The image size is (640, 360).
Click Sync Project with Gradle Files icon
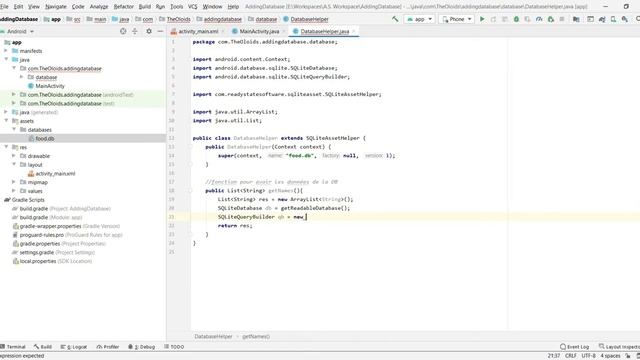pos(602,19)
